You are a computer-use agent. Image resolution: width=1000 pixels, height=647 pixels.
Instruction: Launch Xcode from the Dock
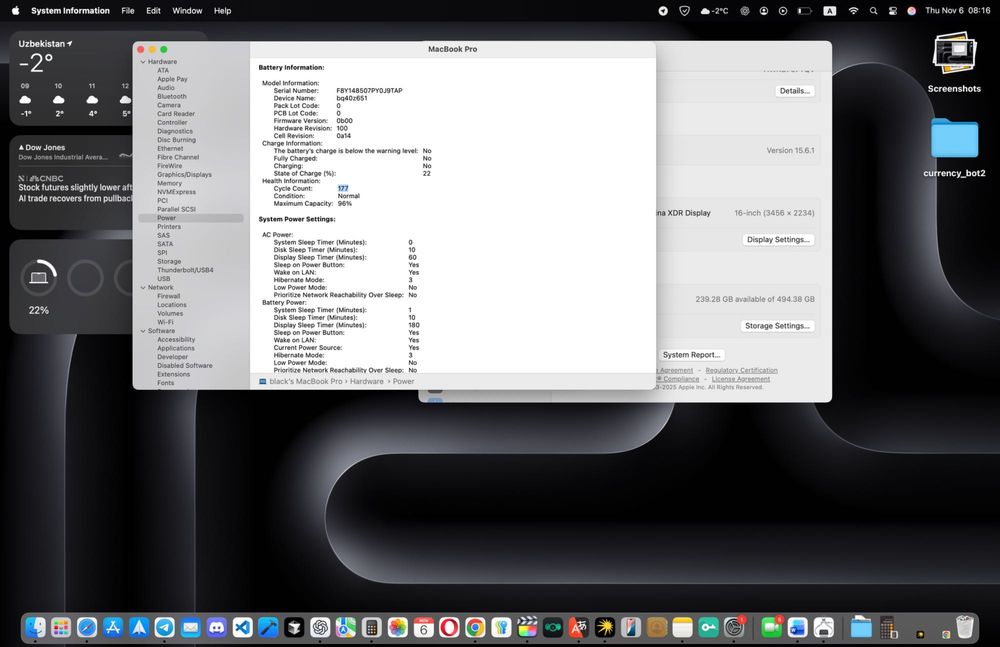coord(268,628)
